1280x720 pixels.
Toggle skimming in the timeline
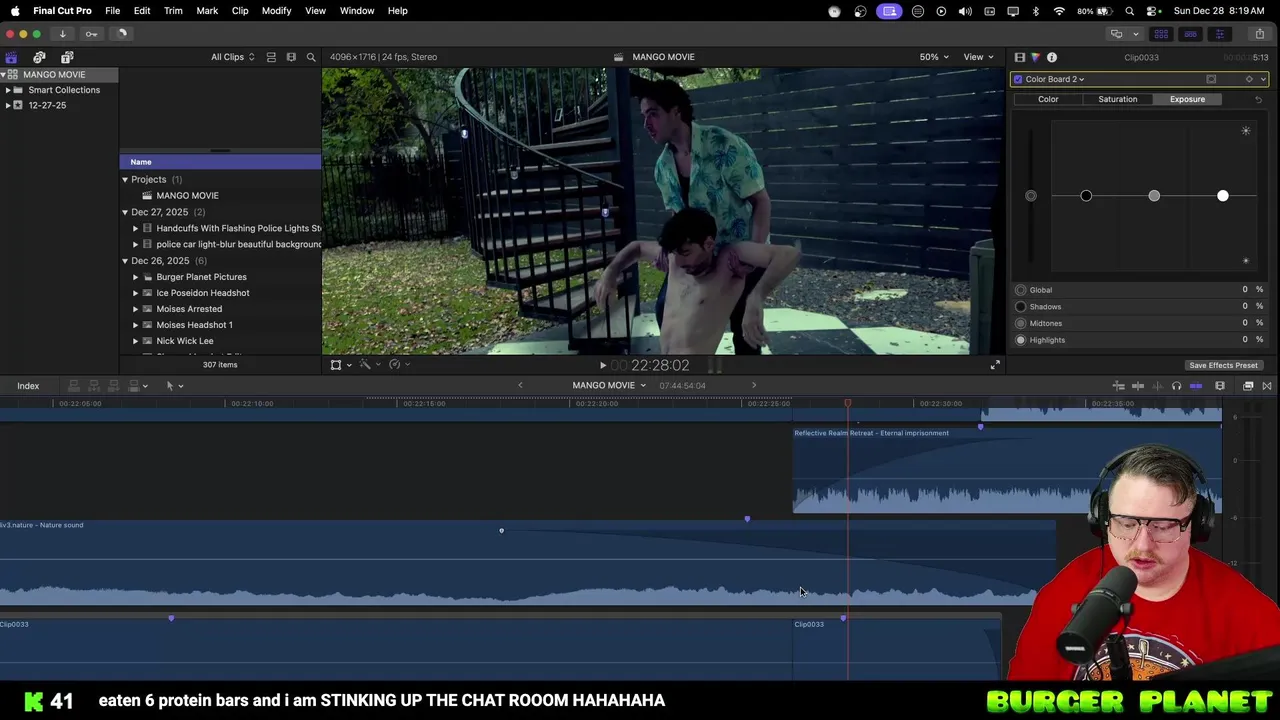[1138, 386]
